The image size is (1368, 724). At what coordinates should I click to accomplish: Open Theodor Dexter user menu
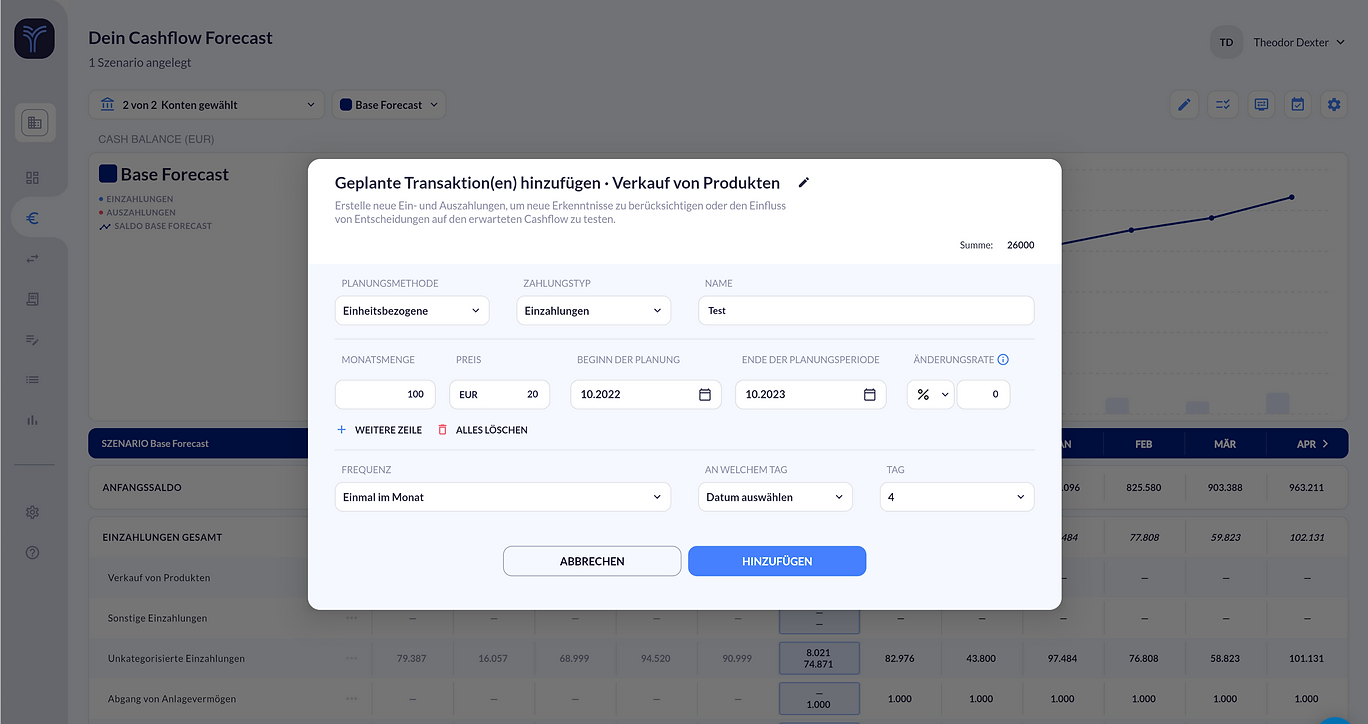[1298, 43]
